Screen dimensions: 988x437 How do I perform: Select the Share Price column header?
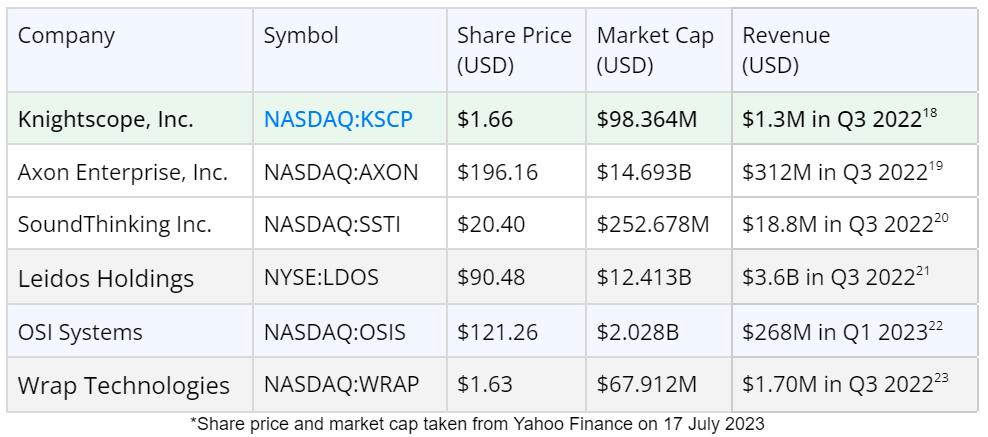tap(514, 50)
